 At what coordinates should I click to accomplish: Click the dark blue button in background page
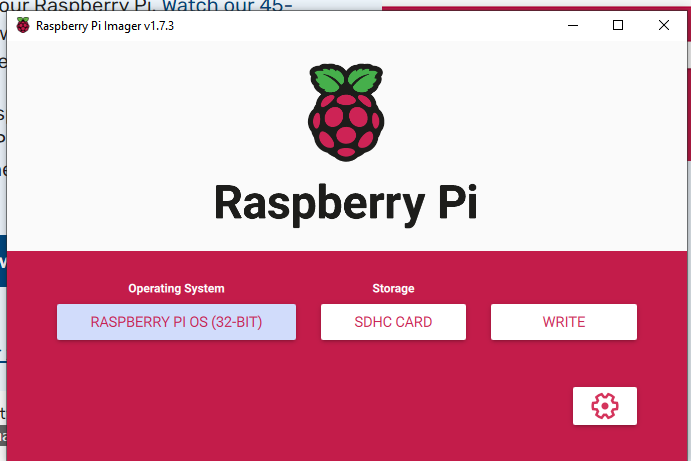(3, 262)
